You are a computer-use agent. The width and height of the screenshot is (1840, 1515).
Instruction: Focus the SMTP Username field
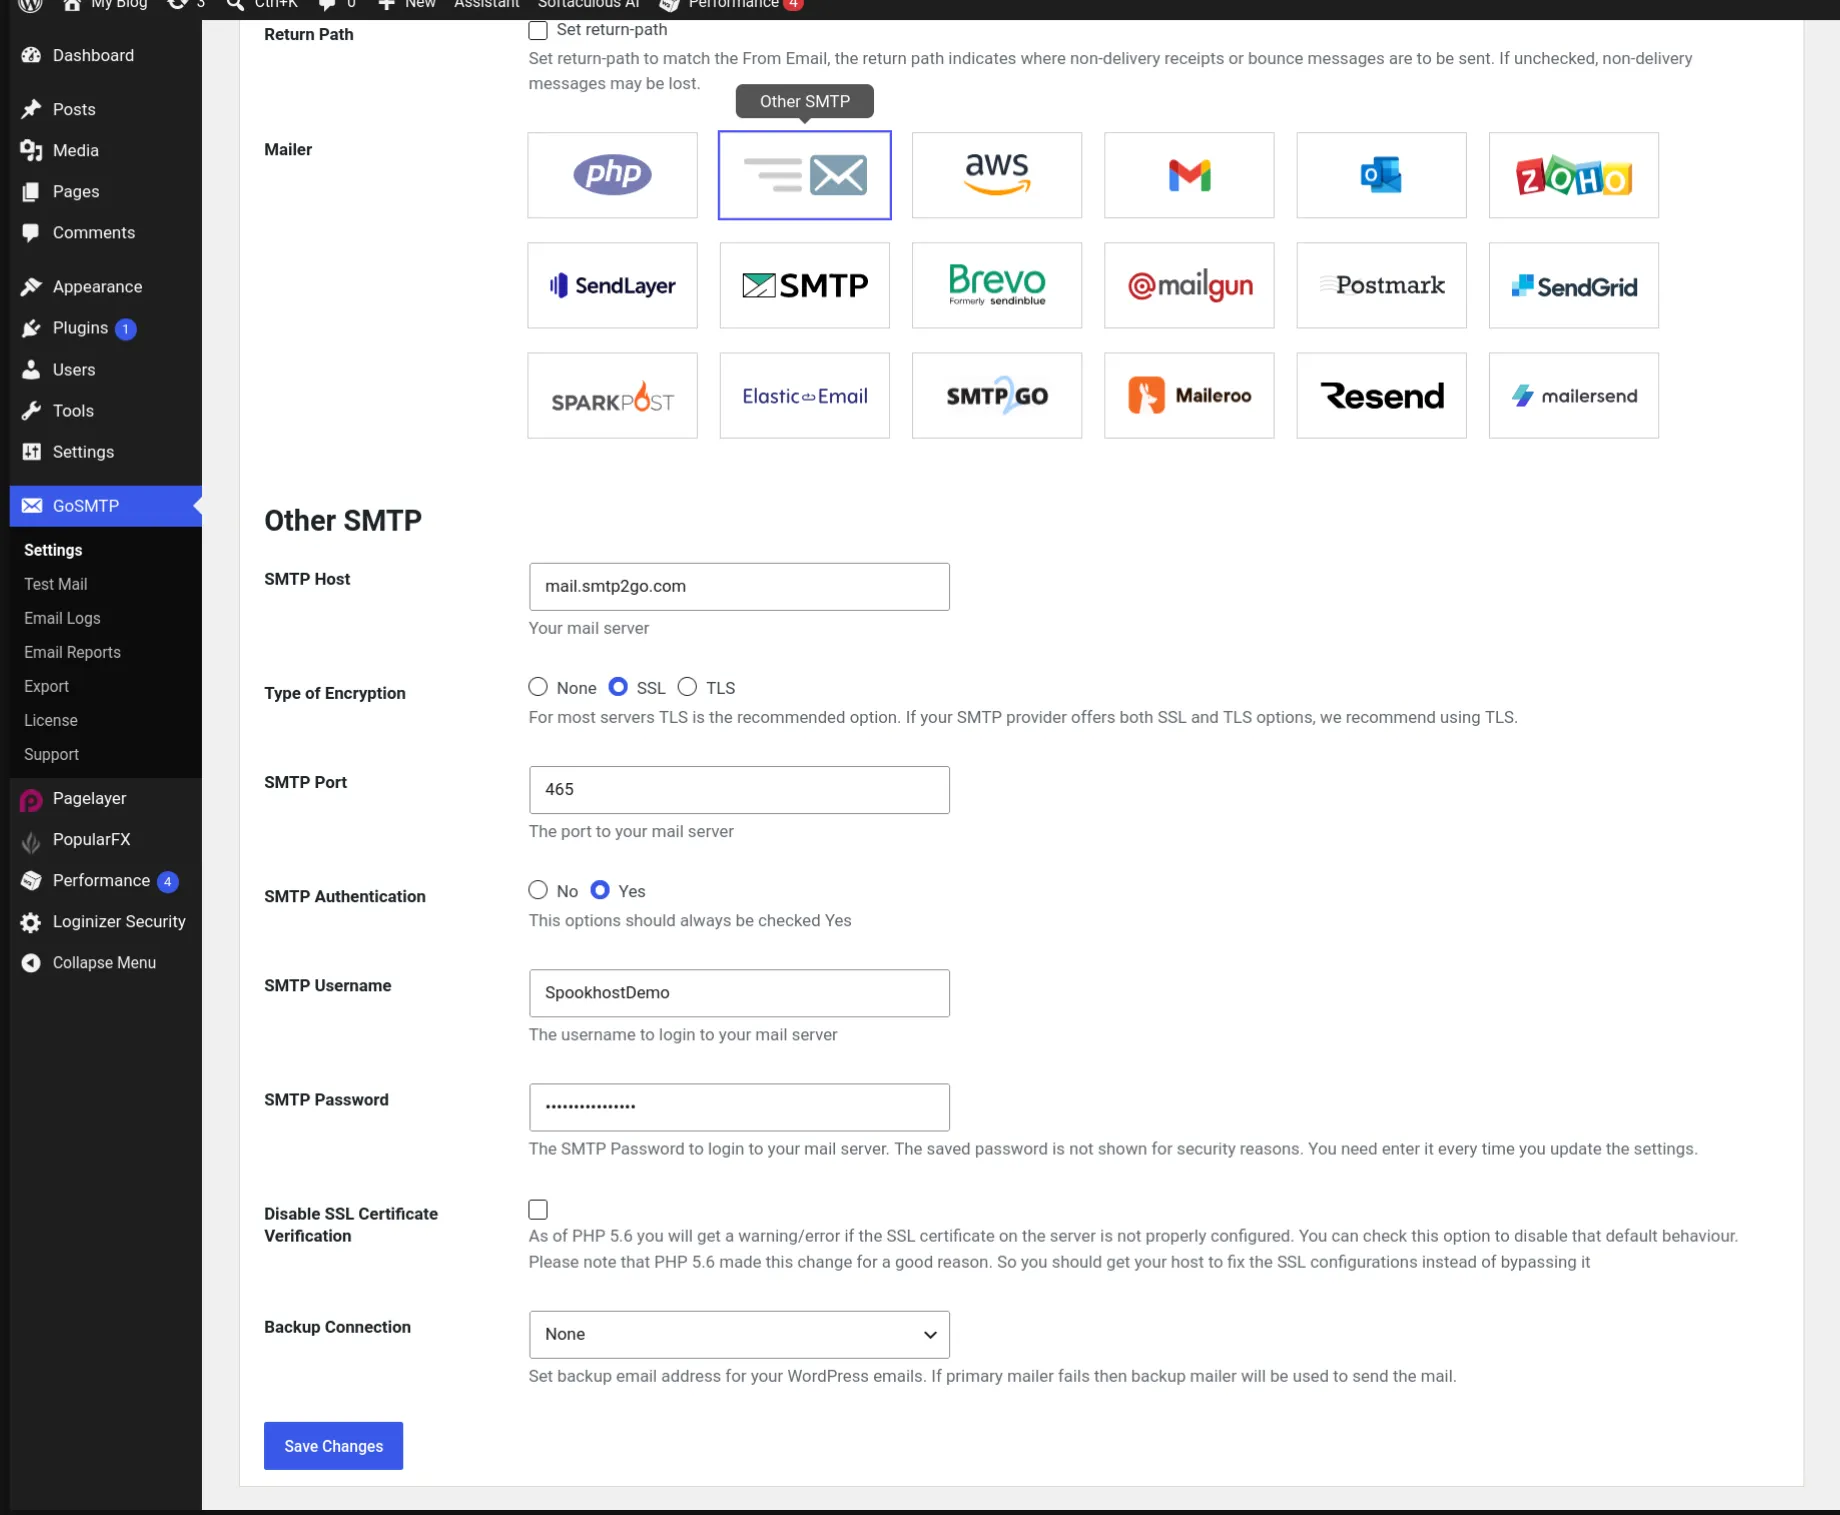pyautogui.click(x=739, y=993)
